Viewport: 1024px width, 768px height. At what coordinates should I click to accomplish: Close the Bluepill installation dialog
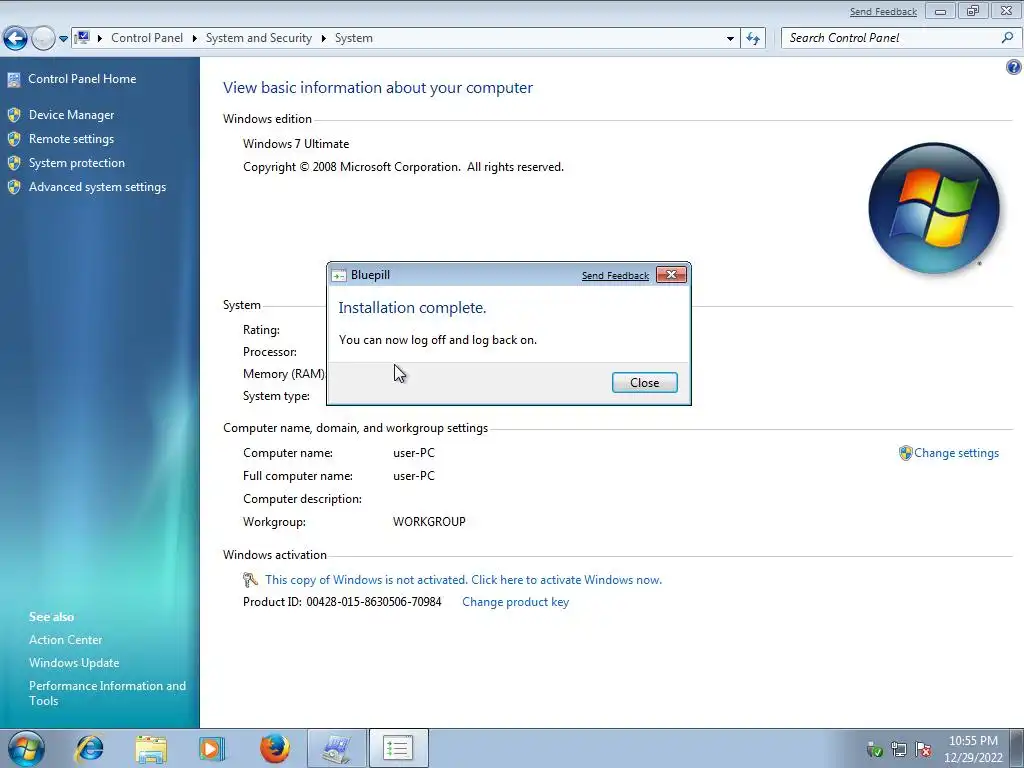644,383
